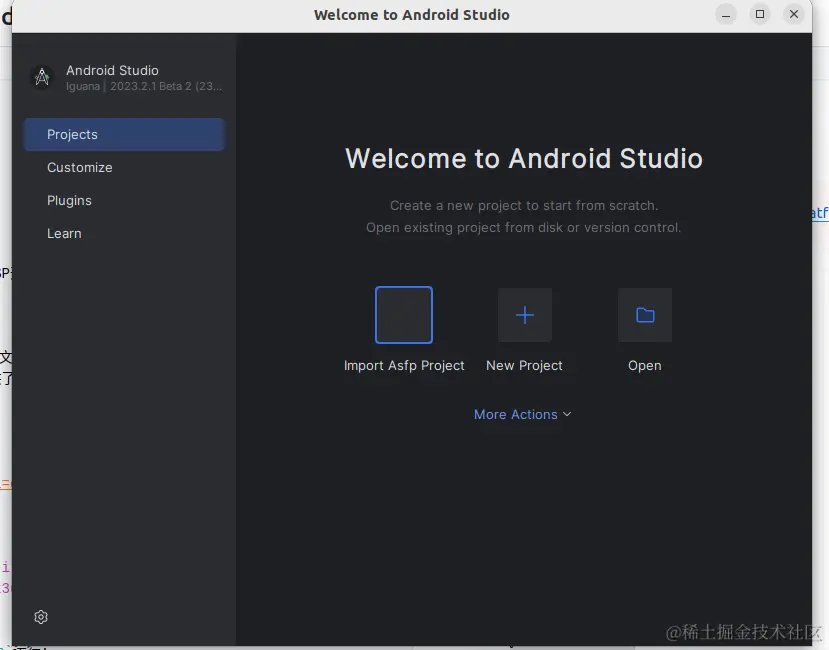
Task: Click the Android Studio logo icon
Action: point(41,76)
